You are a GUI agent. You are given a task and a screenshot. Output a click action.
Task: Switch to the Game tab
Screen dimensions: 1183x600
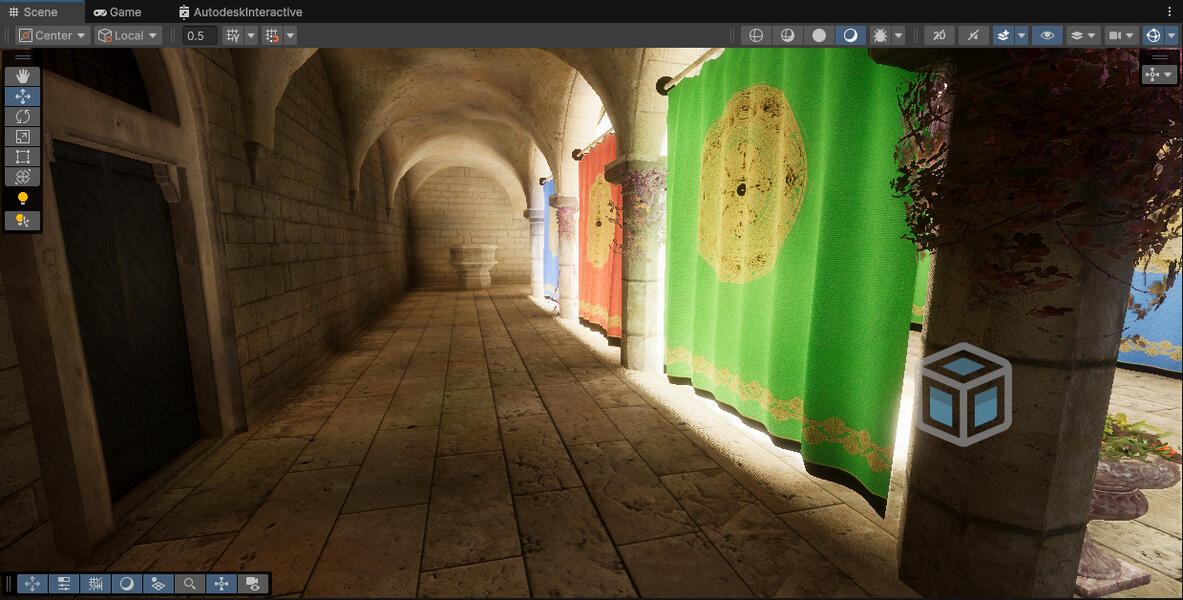pyautogui.click(x=117, y=12)
